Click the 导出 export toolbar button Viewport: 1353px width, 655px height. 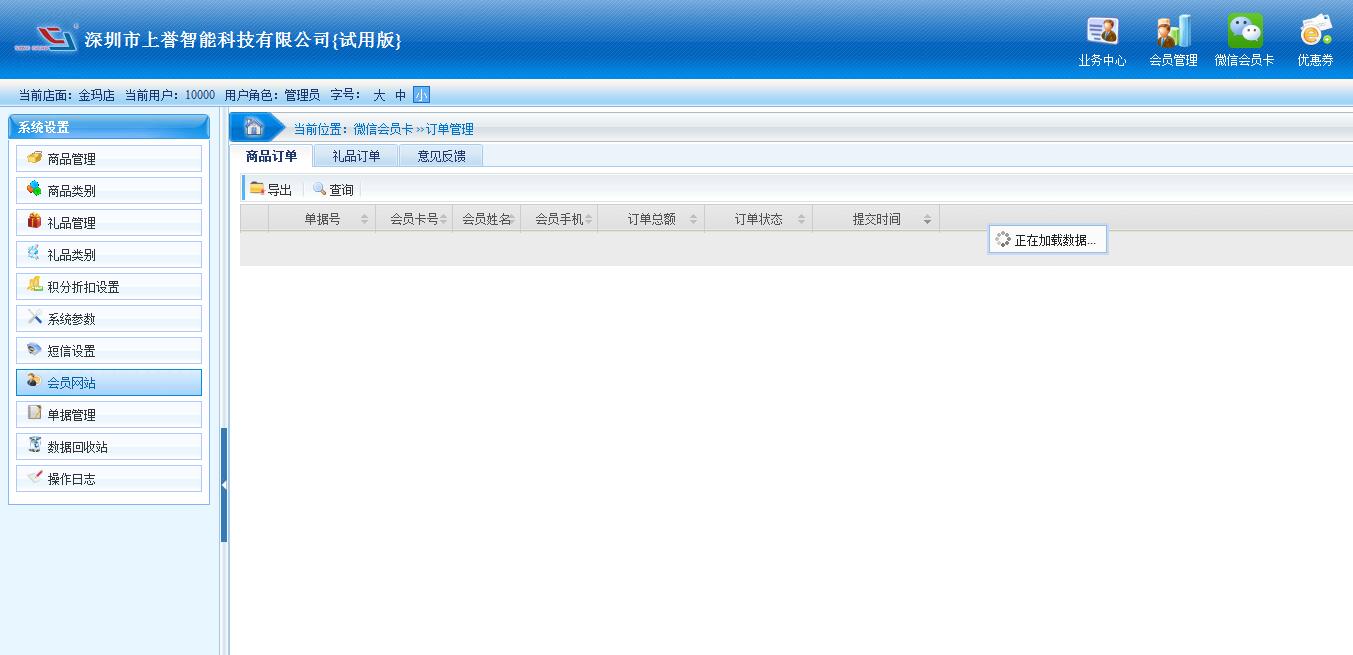271,189
